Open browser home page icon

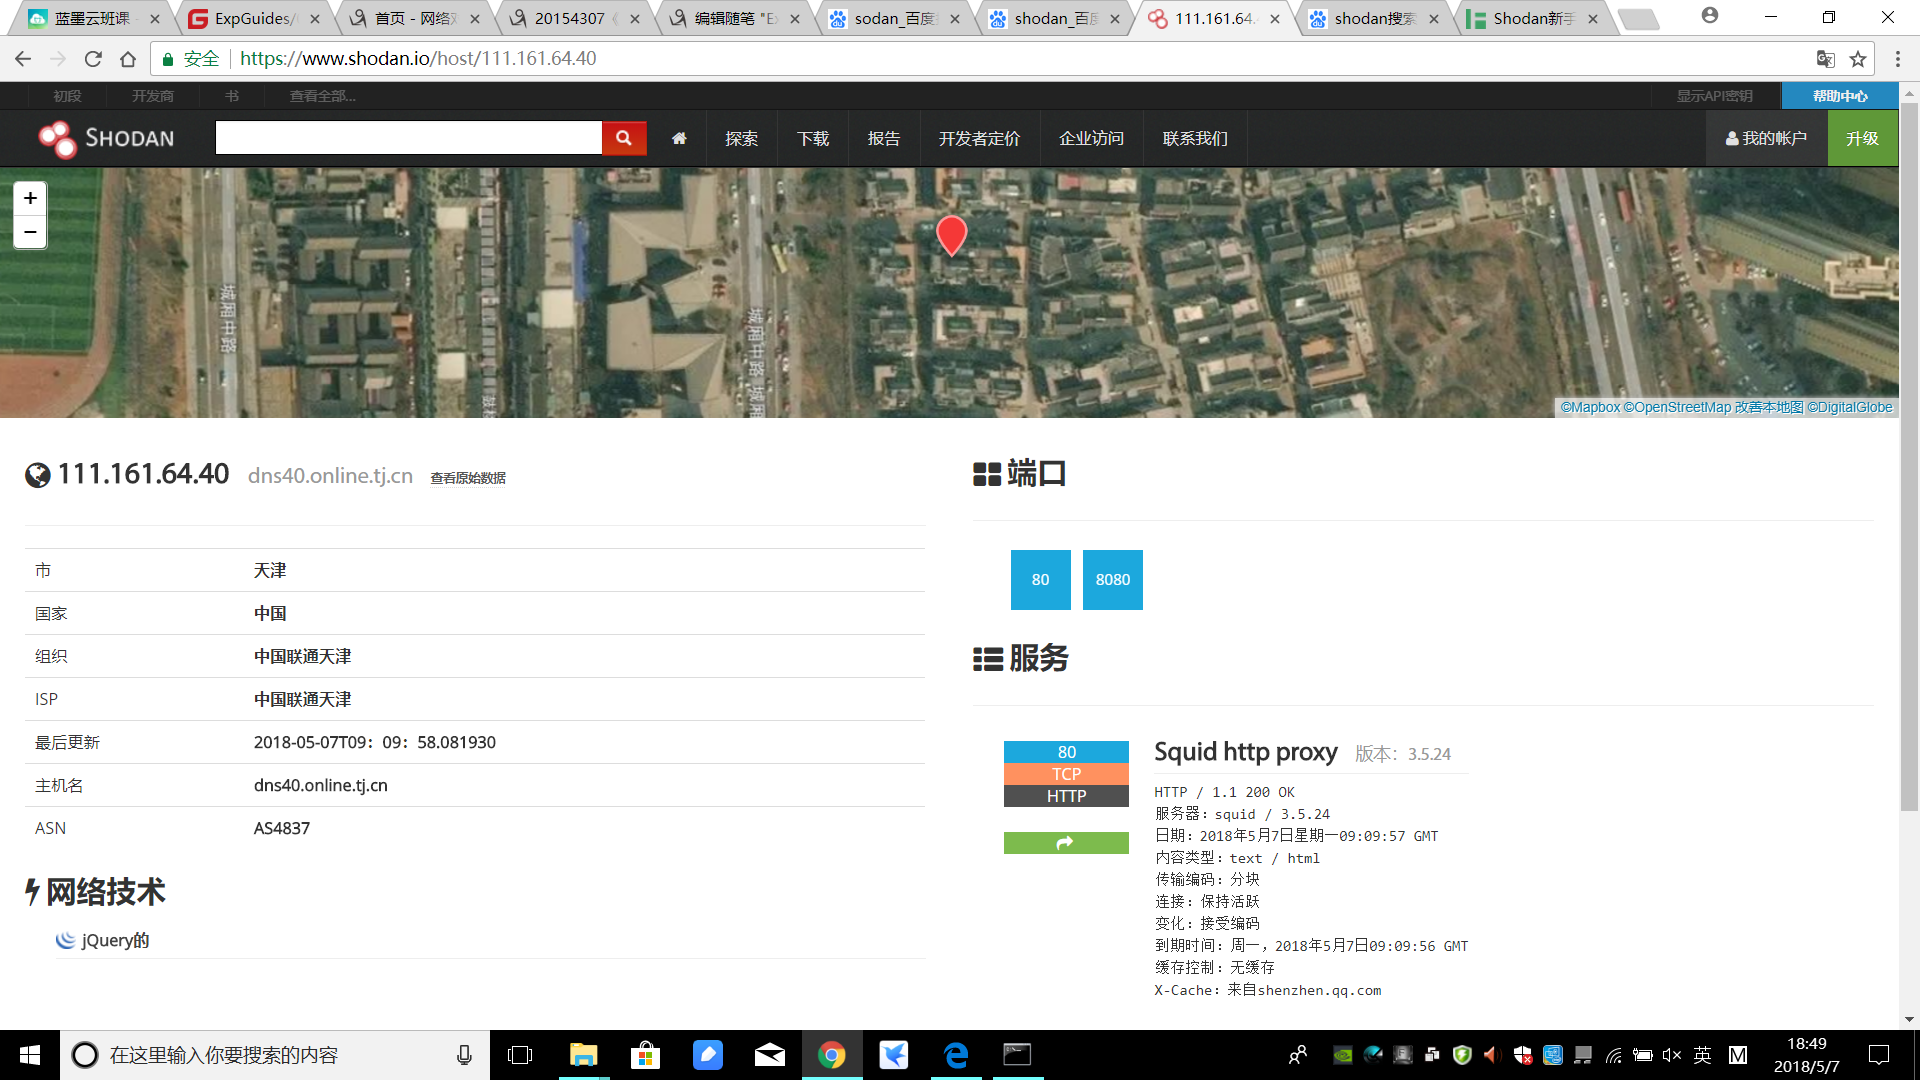point(128,59)
